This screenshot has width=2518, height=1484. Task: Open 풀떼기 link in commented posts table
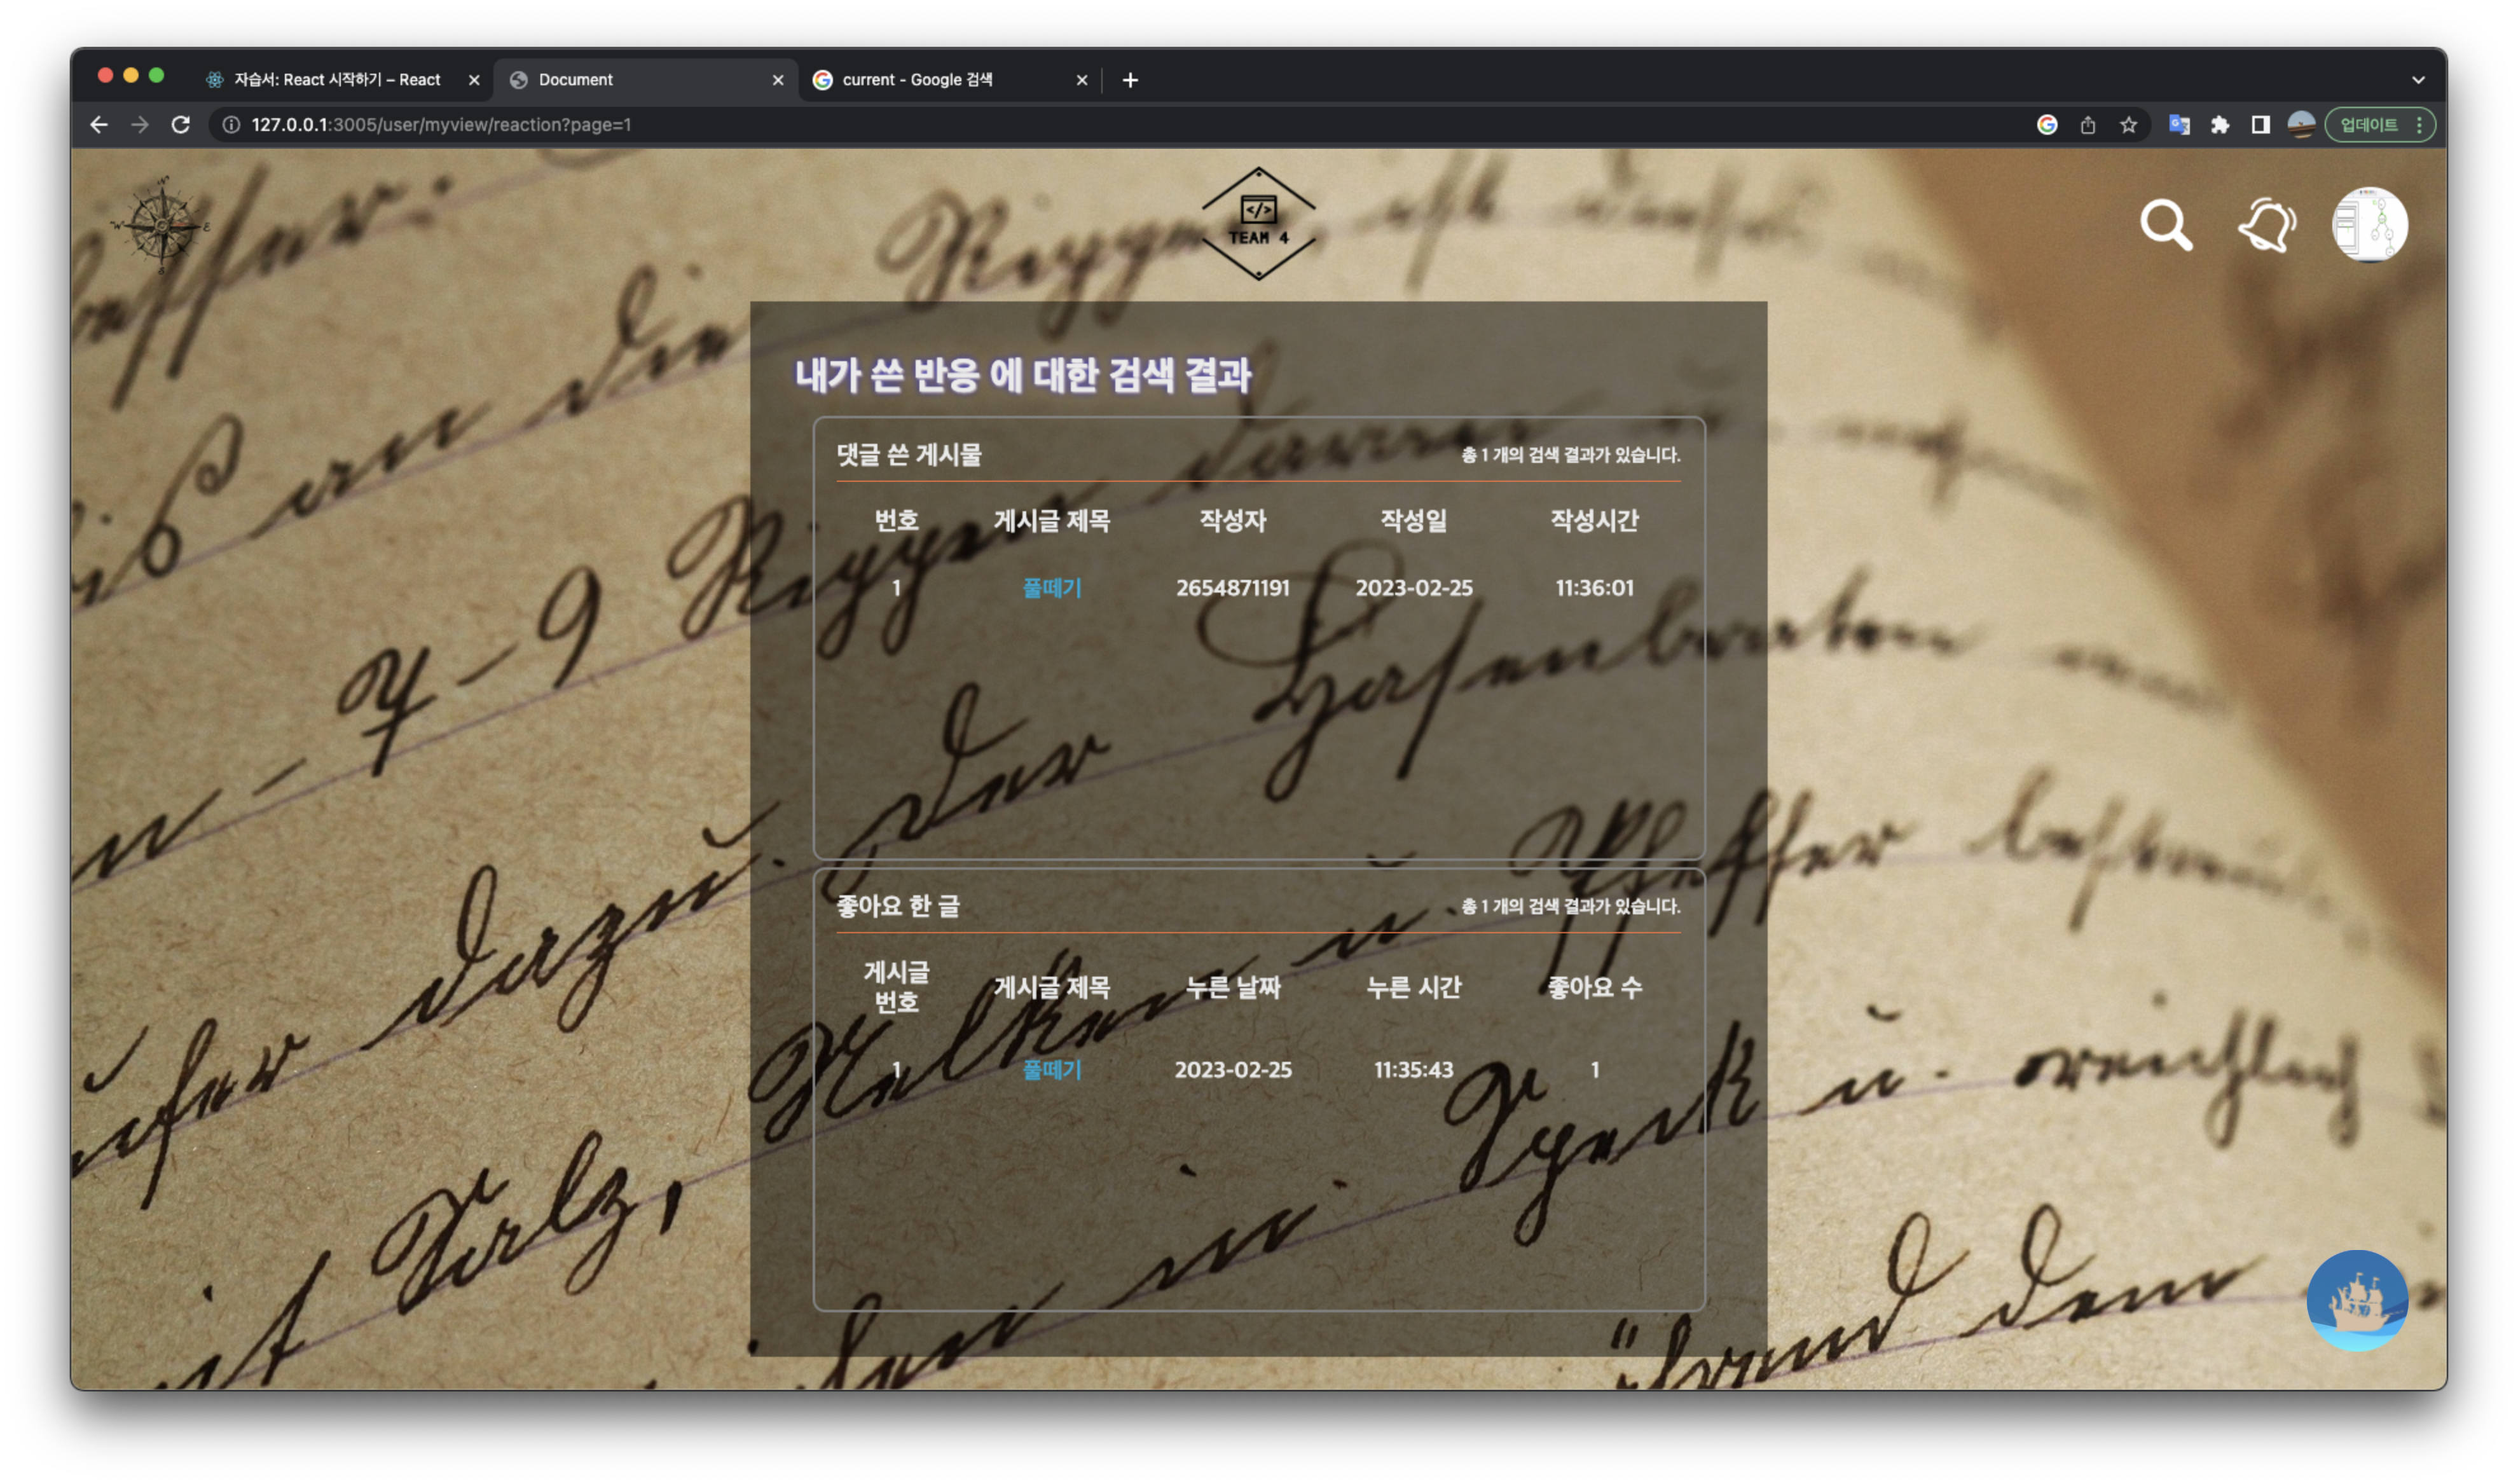click(x=1052, y=588)
